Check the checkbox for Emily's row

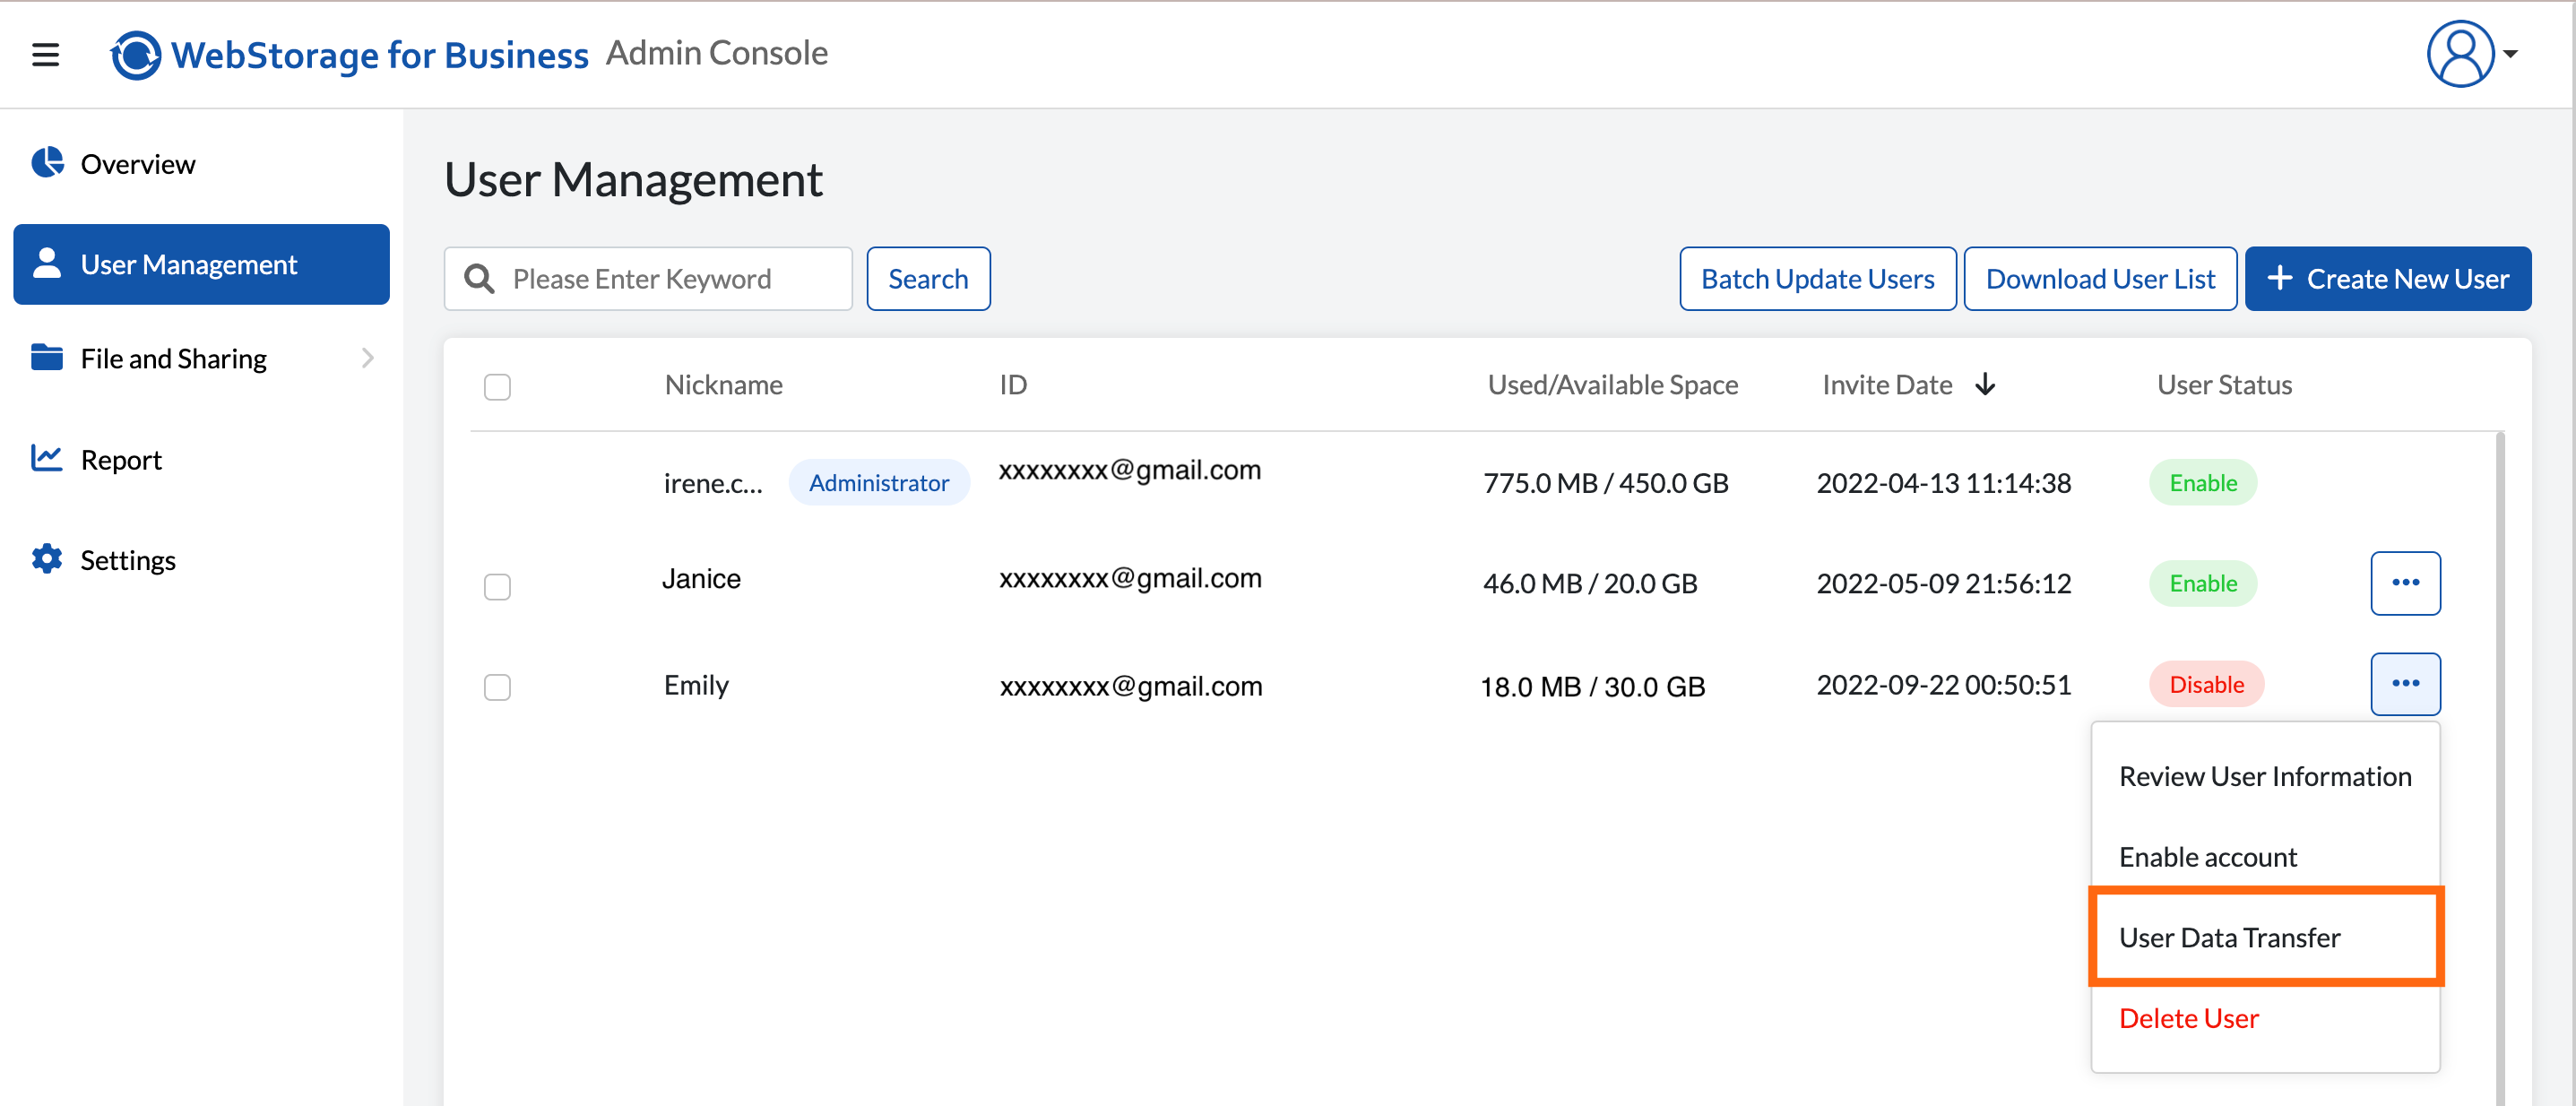pyautogui.click(x=497, y=688)
